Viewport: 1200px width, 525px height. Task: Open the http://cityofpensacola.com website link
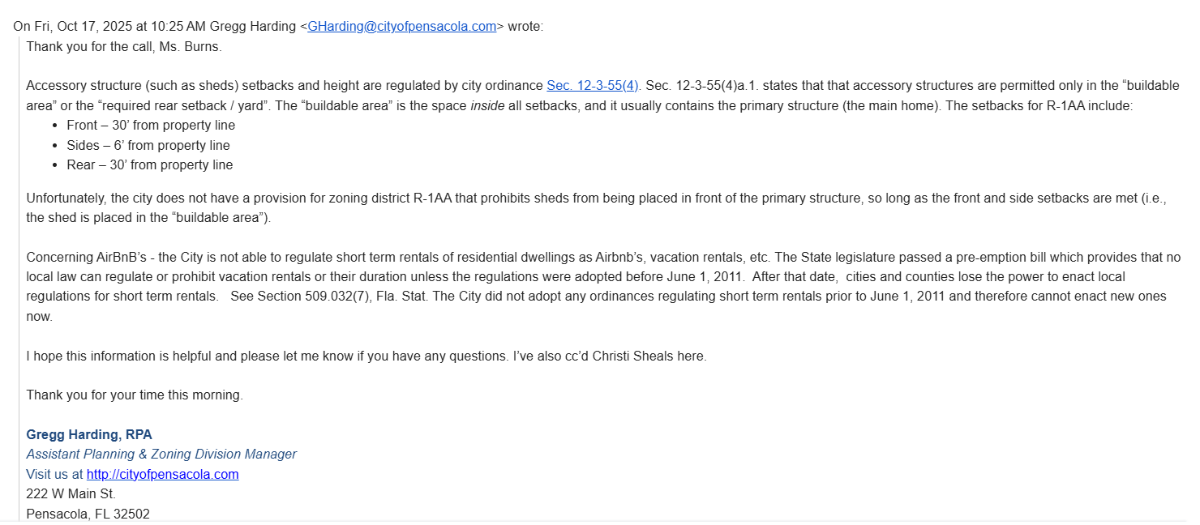162,474
